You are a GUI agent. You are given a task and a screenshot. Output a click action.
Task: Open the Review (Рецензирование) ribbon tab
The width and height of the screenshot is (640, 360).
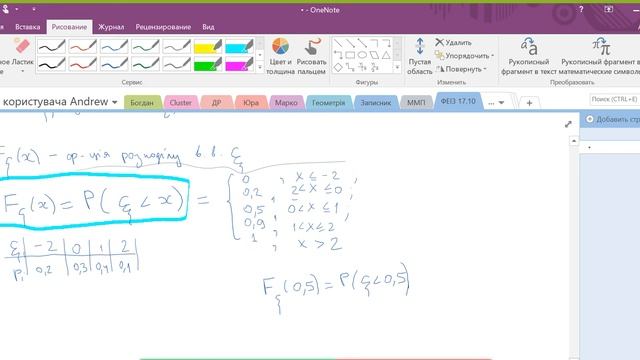(x=163, y=27)
